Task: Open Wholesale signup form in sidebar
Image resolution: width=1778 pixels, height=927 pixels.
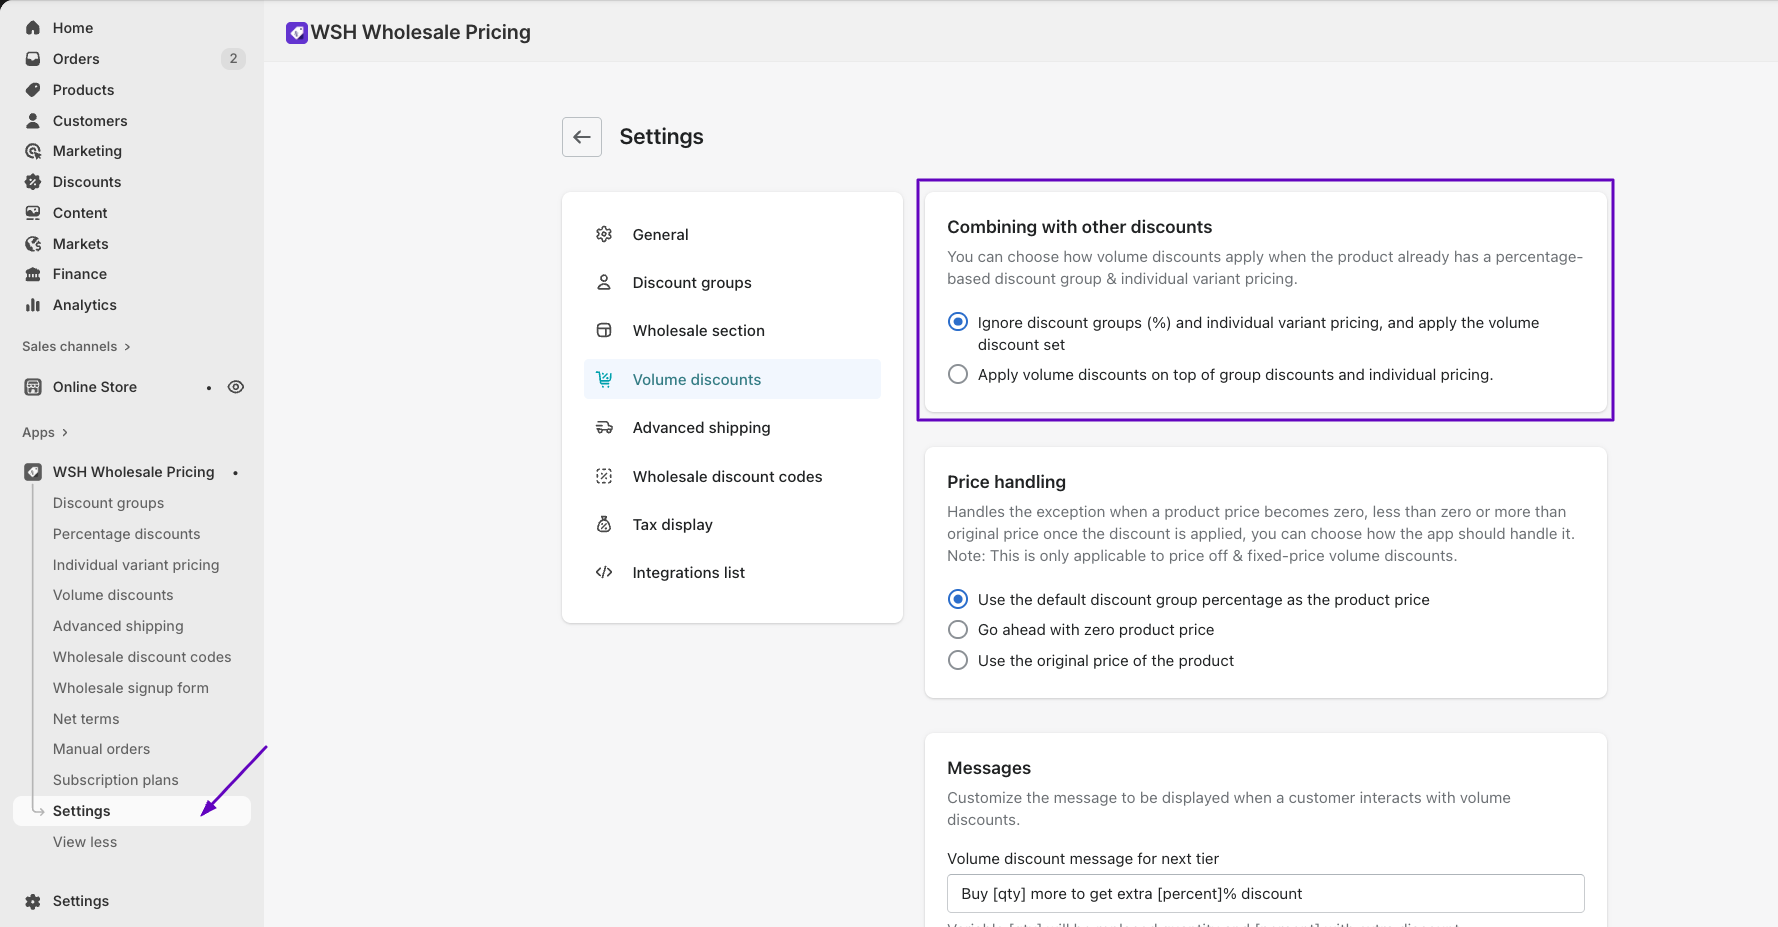Action: [x=131, y=688]
